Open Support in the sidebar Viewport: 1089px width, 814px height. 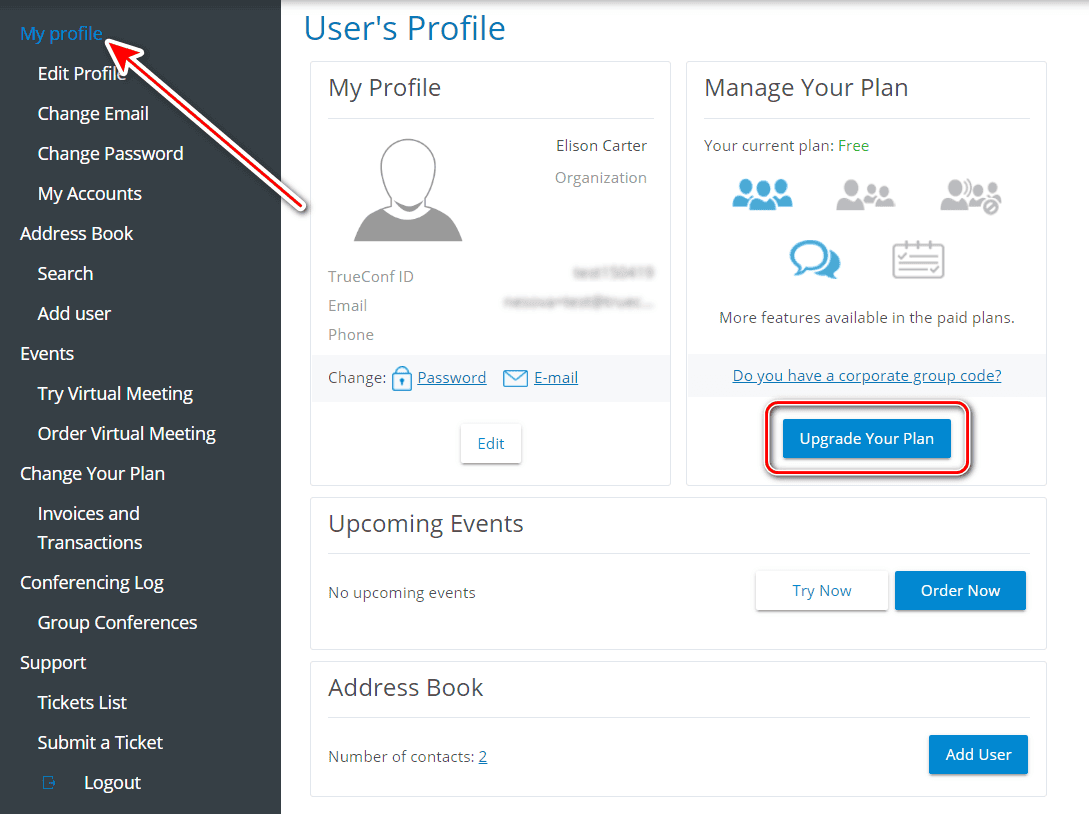[x=53, y=663]
